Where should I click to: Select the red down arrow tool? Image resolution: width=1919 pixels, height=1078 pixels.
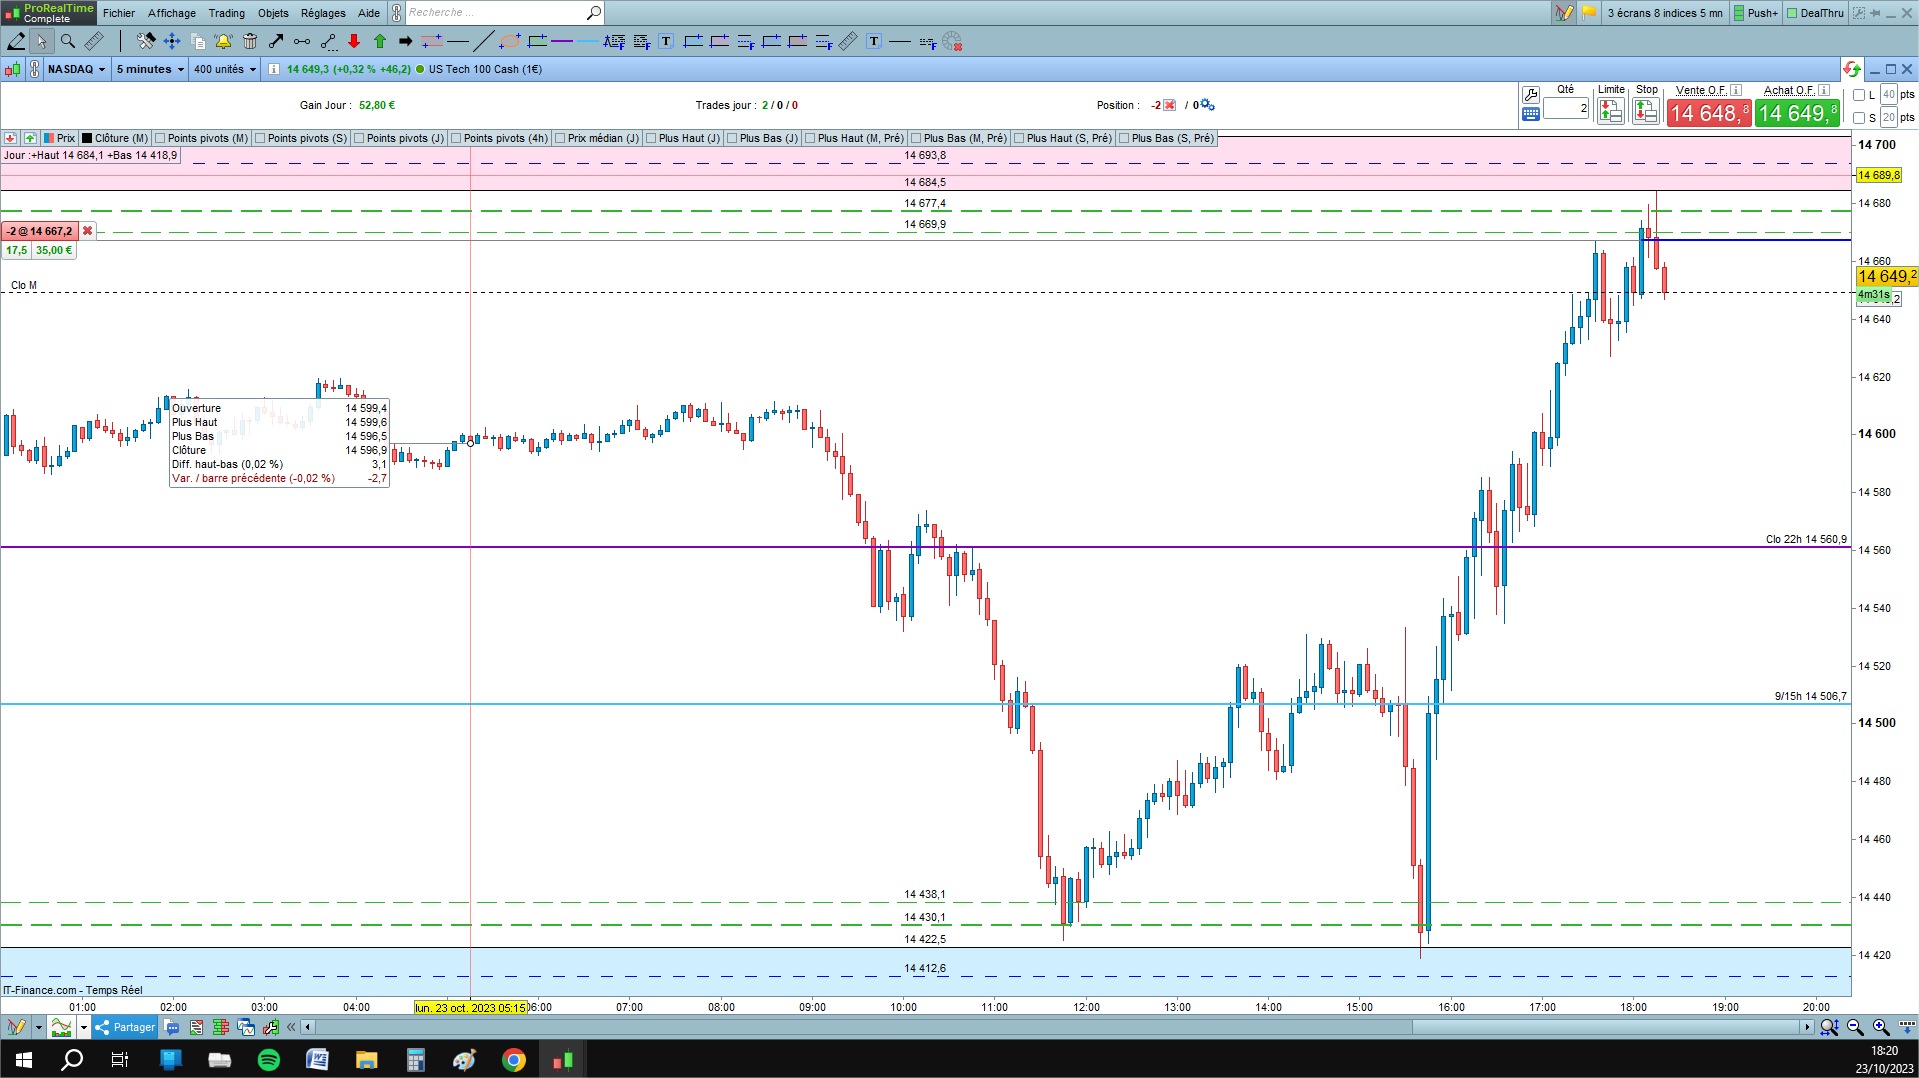pos(354,41)
